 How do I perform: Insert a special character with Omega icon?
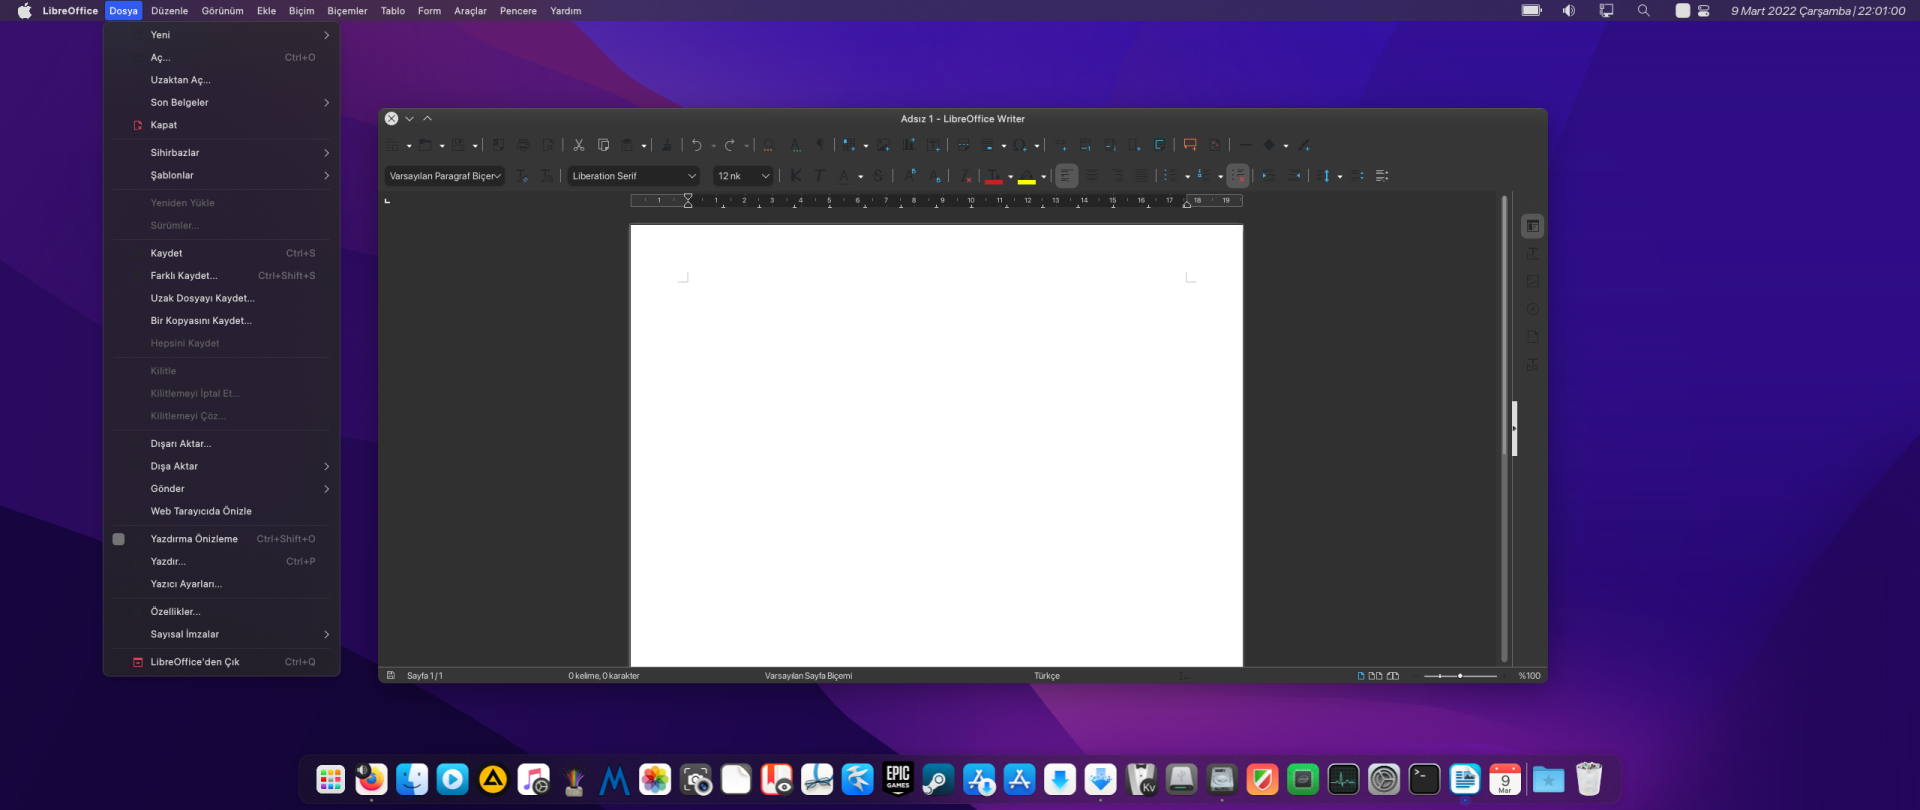1019,145
